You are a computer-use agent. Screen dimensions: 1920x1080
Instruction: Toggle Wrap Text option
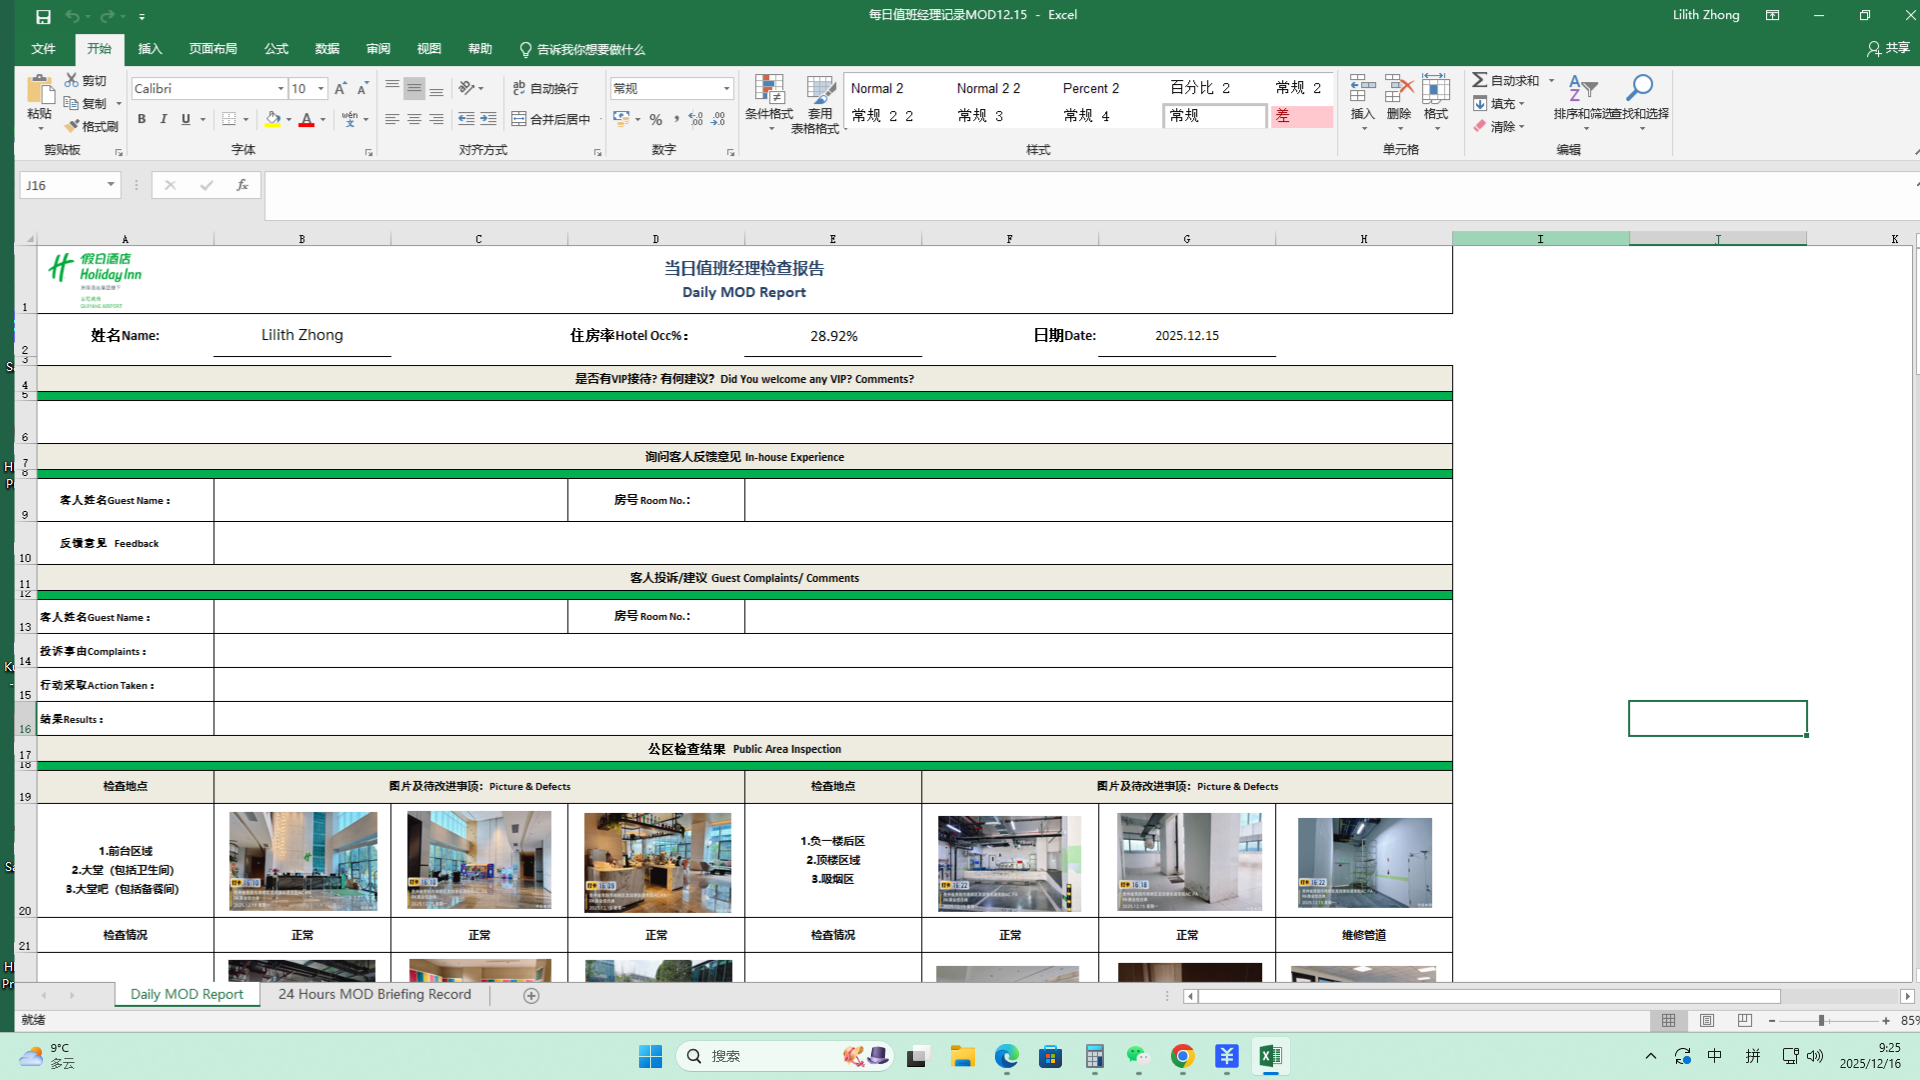point(545,89)
